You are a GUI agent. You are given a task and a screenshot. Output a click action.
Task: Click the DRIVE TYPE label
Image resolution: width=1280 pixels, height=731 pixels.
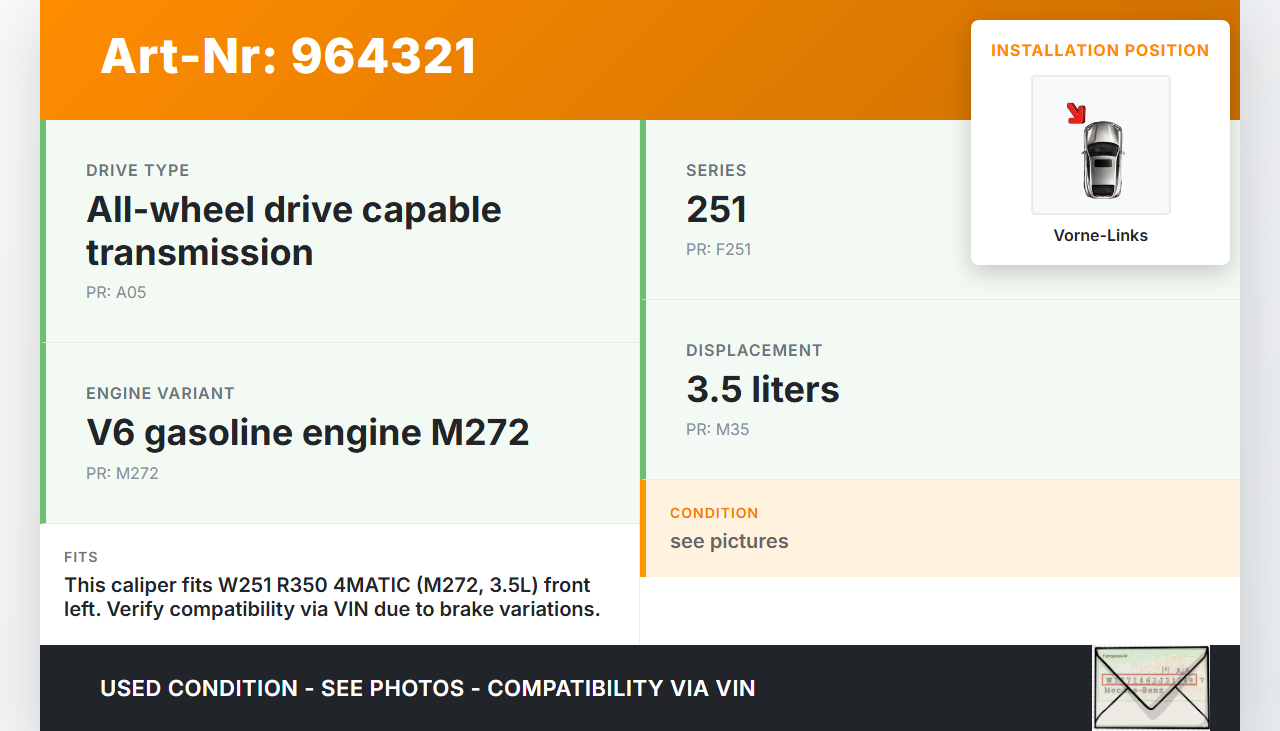(137, 171)
